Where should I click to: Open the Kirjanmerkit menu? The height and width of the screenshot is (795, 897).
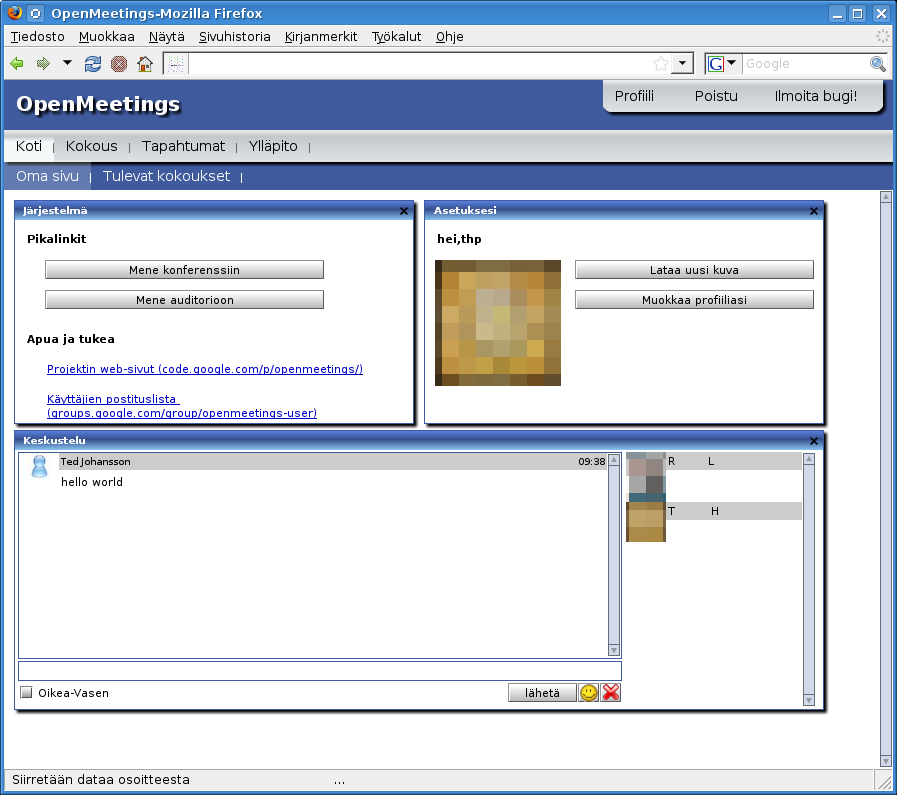pos(321,37)
